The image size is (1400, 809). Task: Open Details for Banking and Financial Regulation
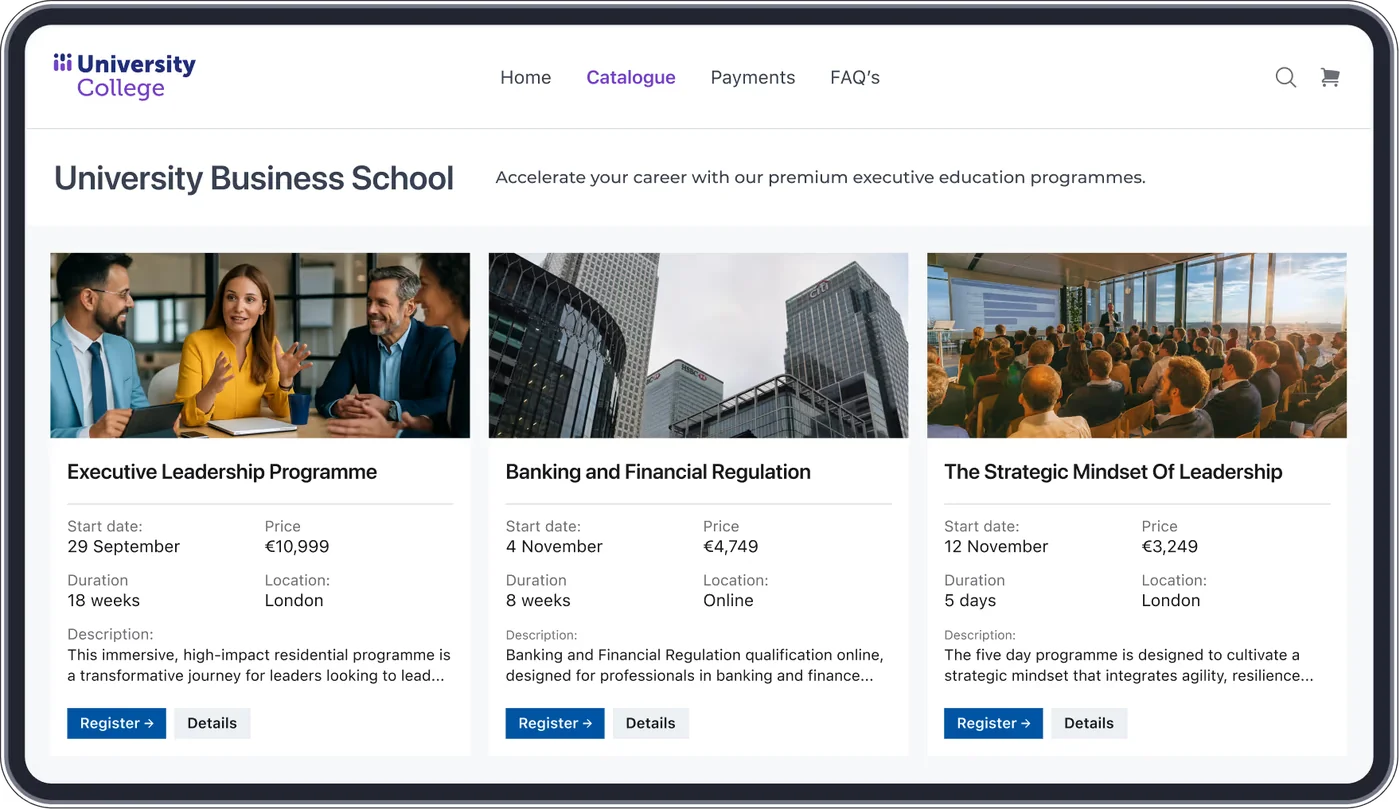(650, 723)
